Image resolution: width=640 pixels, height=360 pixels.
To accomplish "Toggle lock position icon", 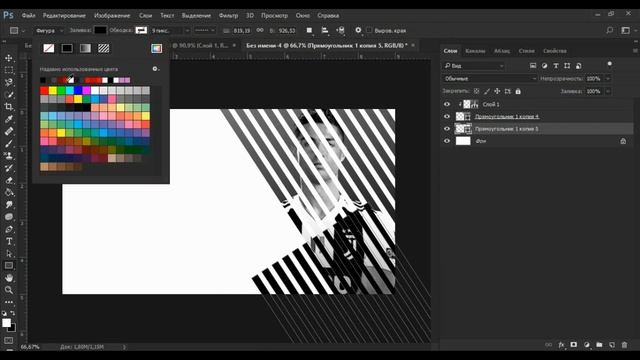I will click(x=497, y=91).
